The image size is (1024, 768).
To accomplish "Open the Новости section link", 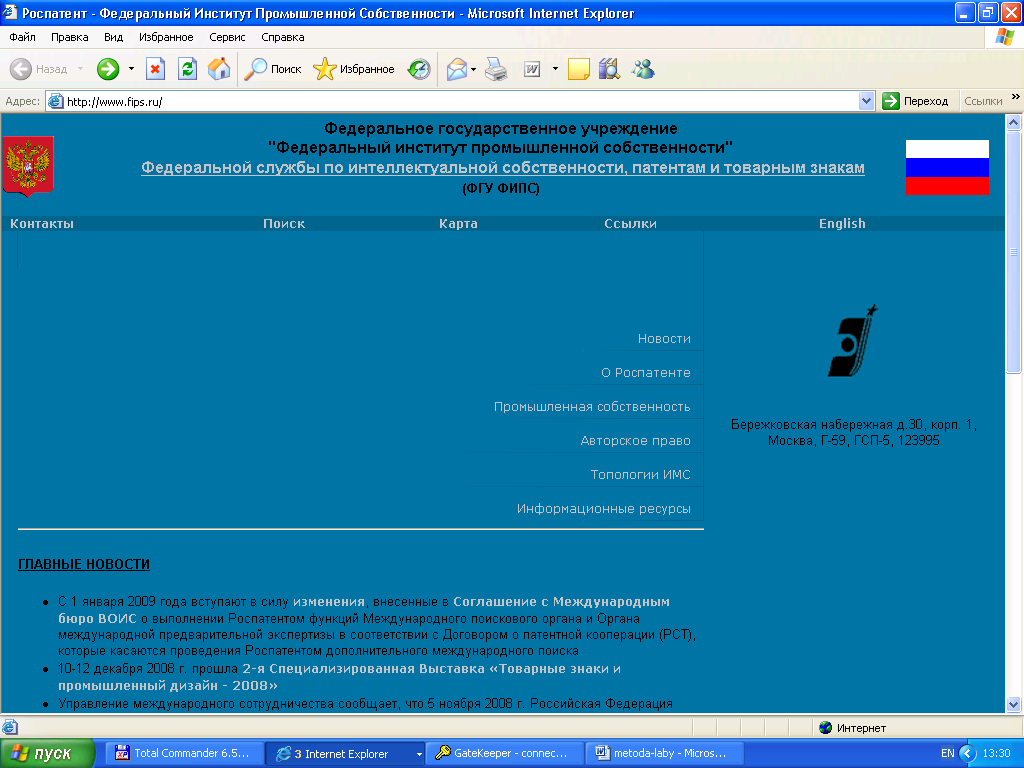I will tap(664, 339).
